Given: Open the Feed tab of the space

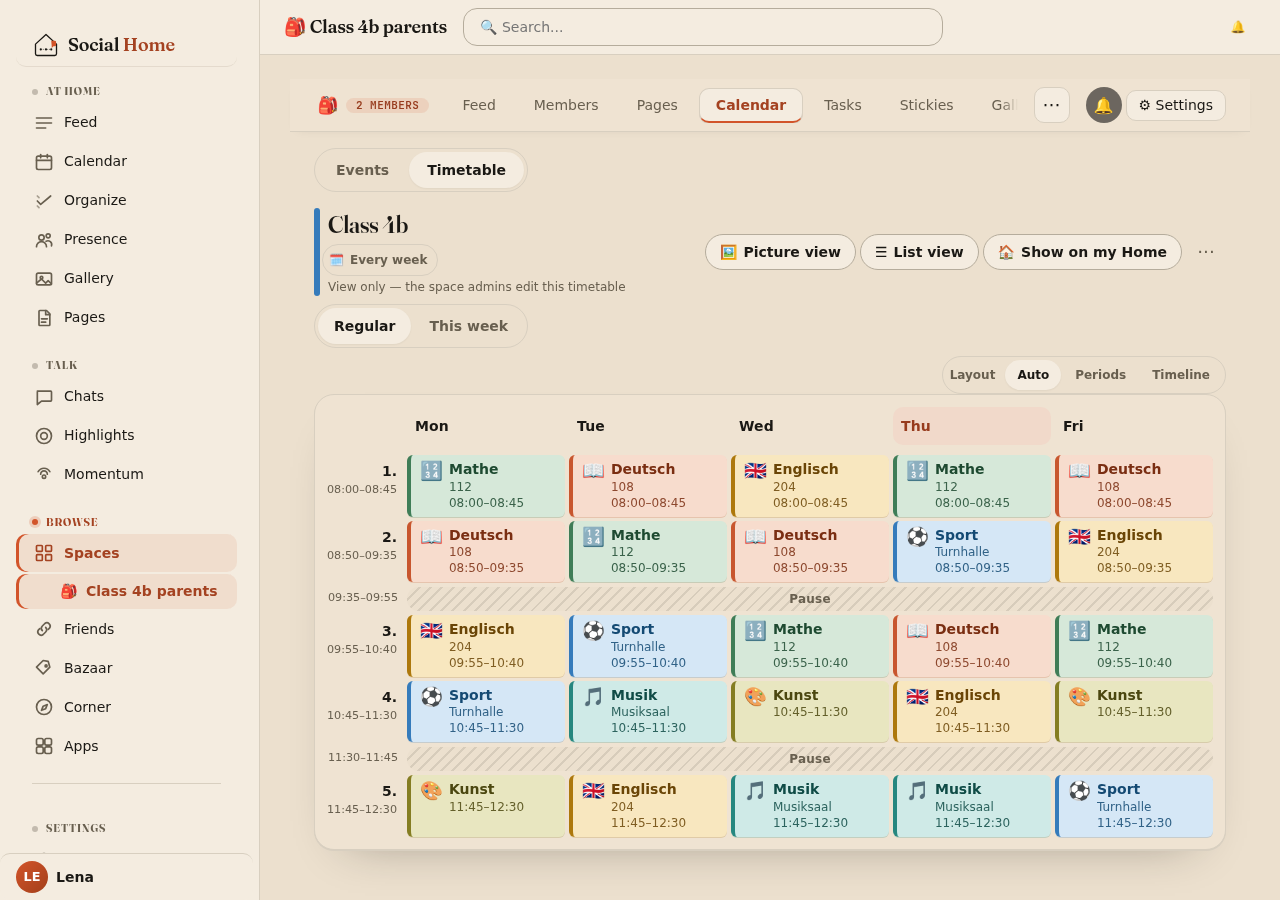Looking at the screenshot, I should click(x=479, y=105).
